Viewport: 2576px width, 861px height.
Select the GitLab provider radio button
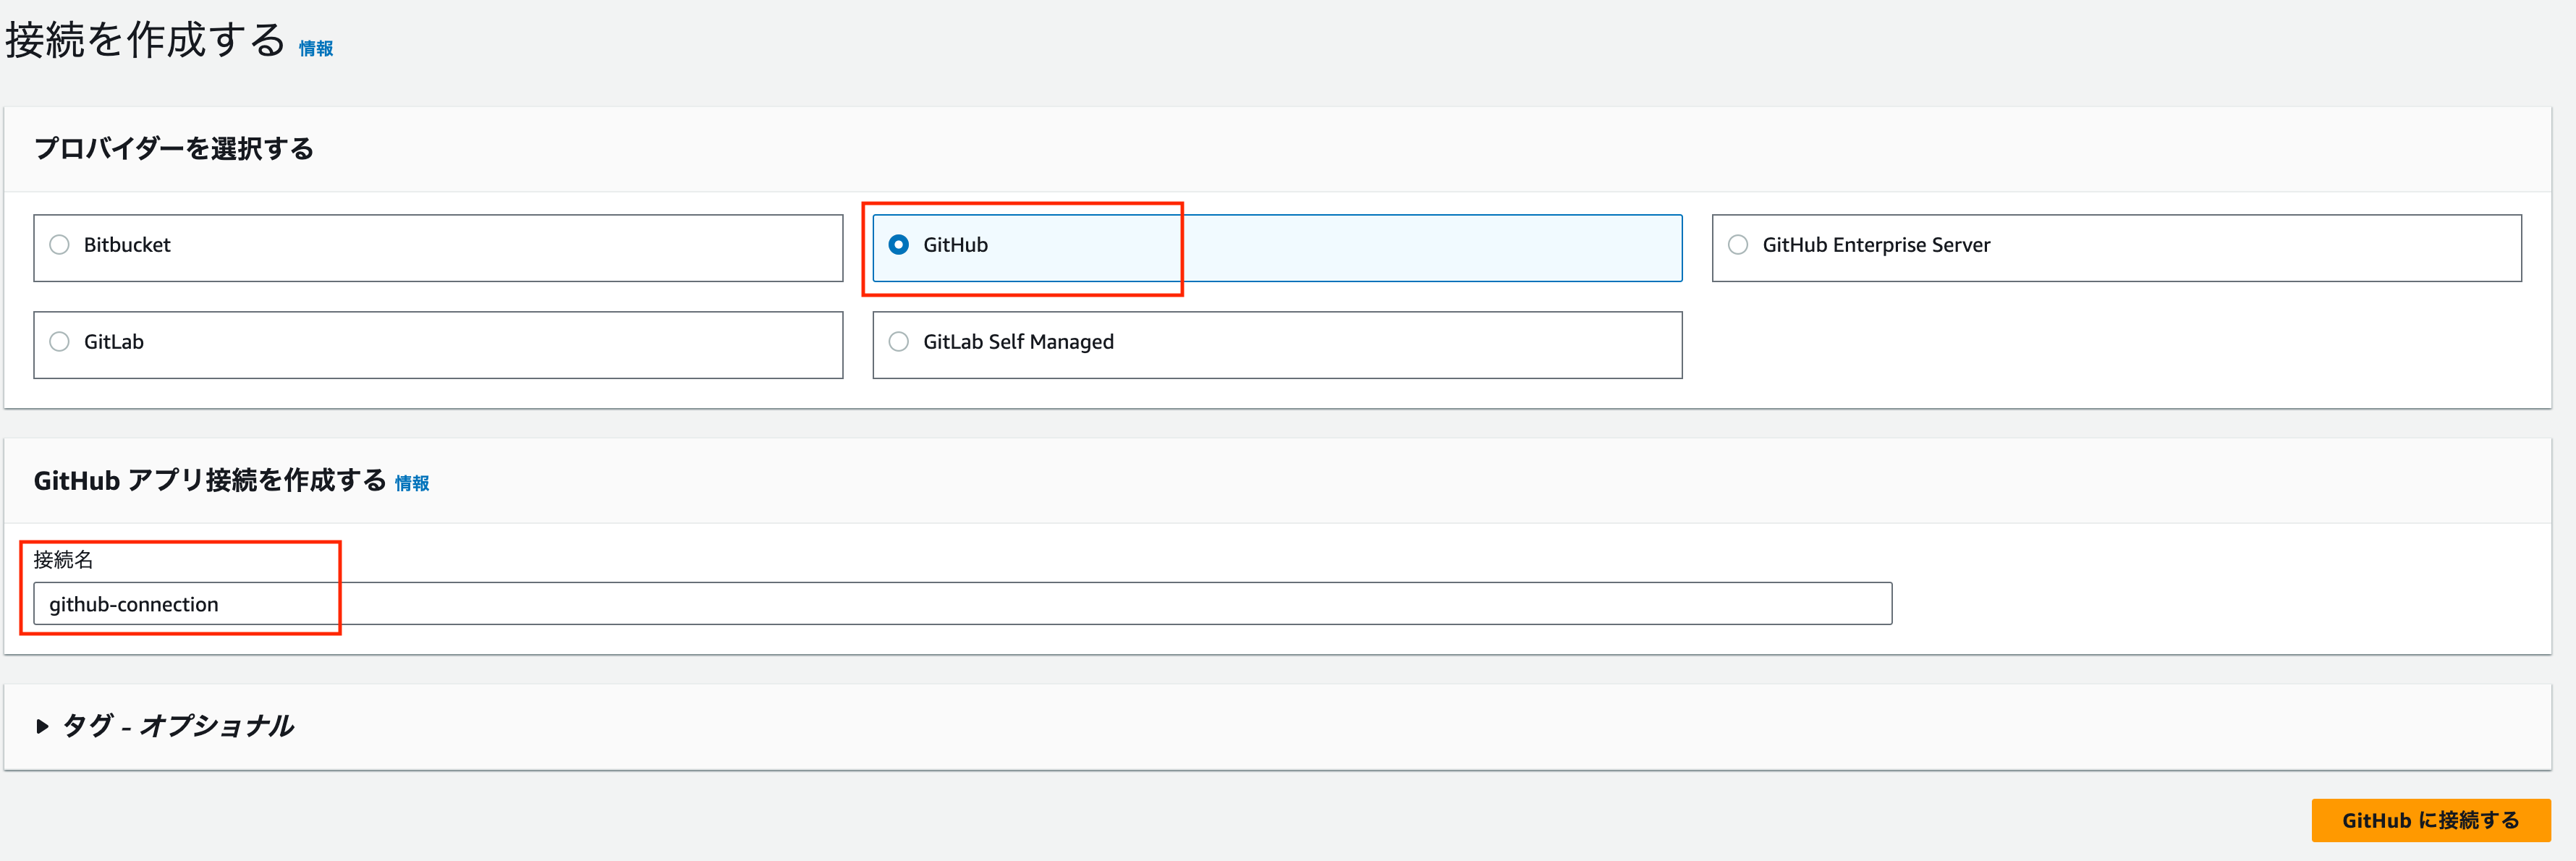tap(60, 342)
